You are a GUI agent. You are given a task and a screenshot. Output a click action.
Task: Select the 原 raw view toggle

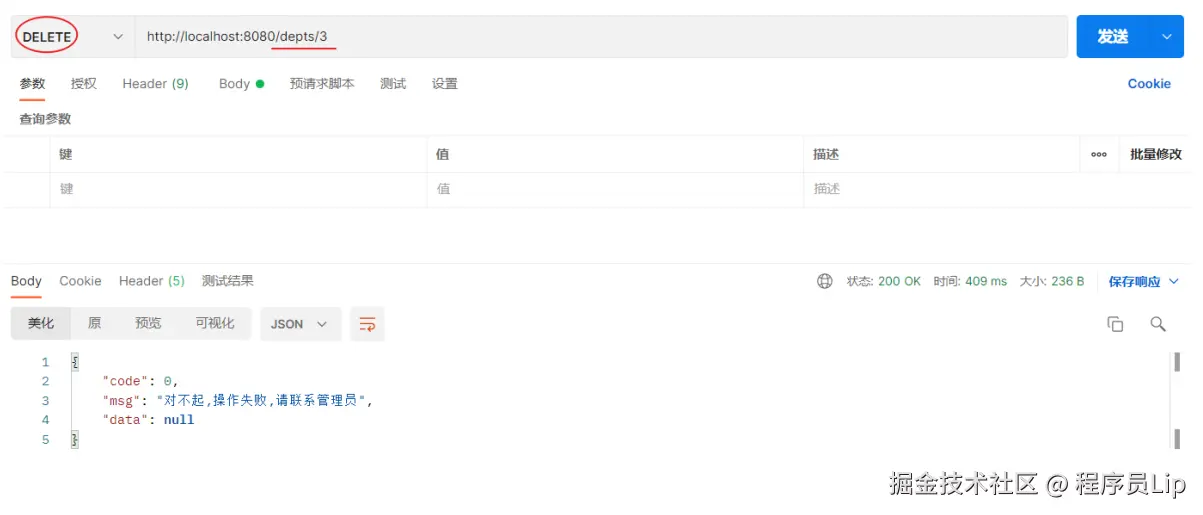click(94, 324)
